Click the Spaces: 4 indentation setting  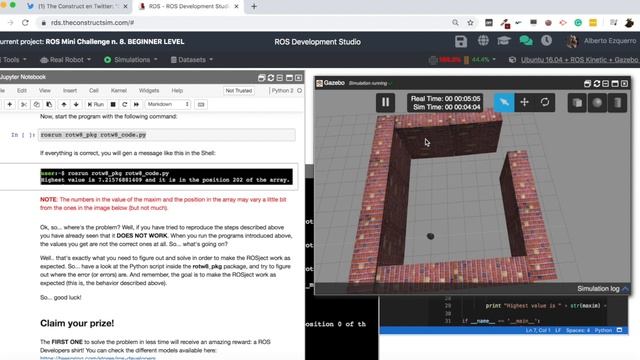(x=578, y=330)
